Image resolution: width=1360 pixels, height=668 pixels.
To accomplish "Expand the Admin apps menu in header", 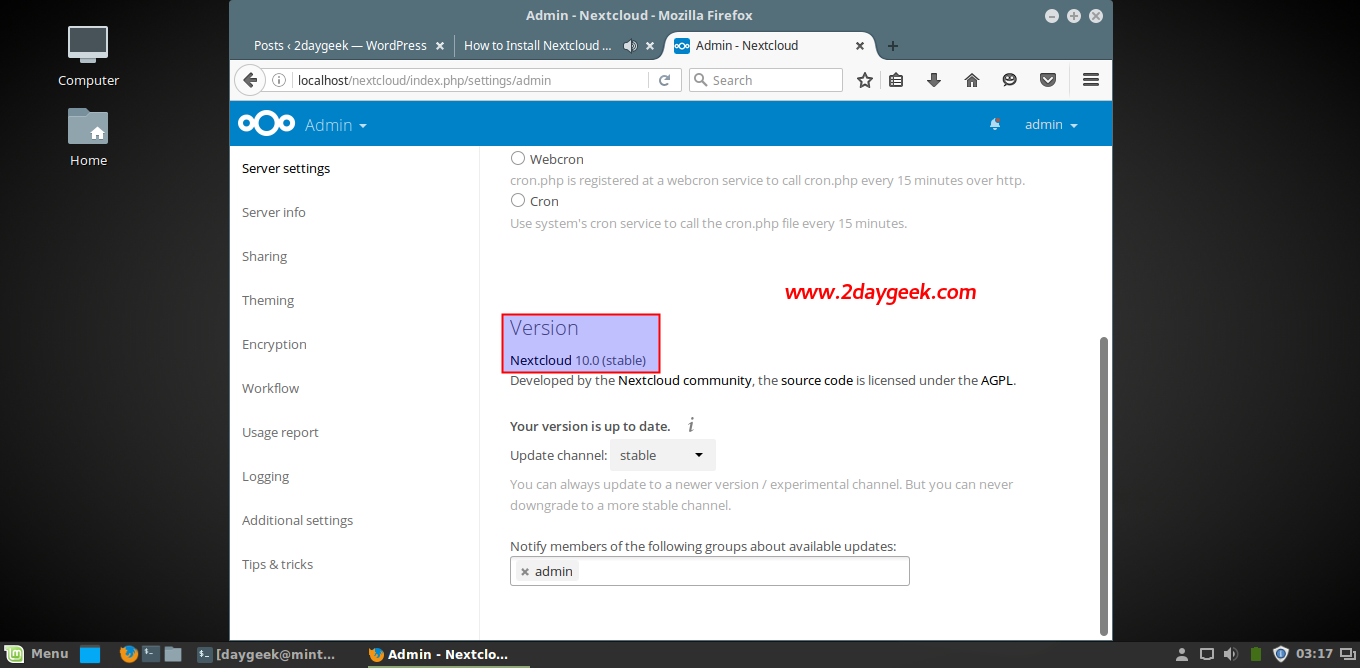I will pyautogui.click(x=336, y=125).
